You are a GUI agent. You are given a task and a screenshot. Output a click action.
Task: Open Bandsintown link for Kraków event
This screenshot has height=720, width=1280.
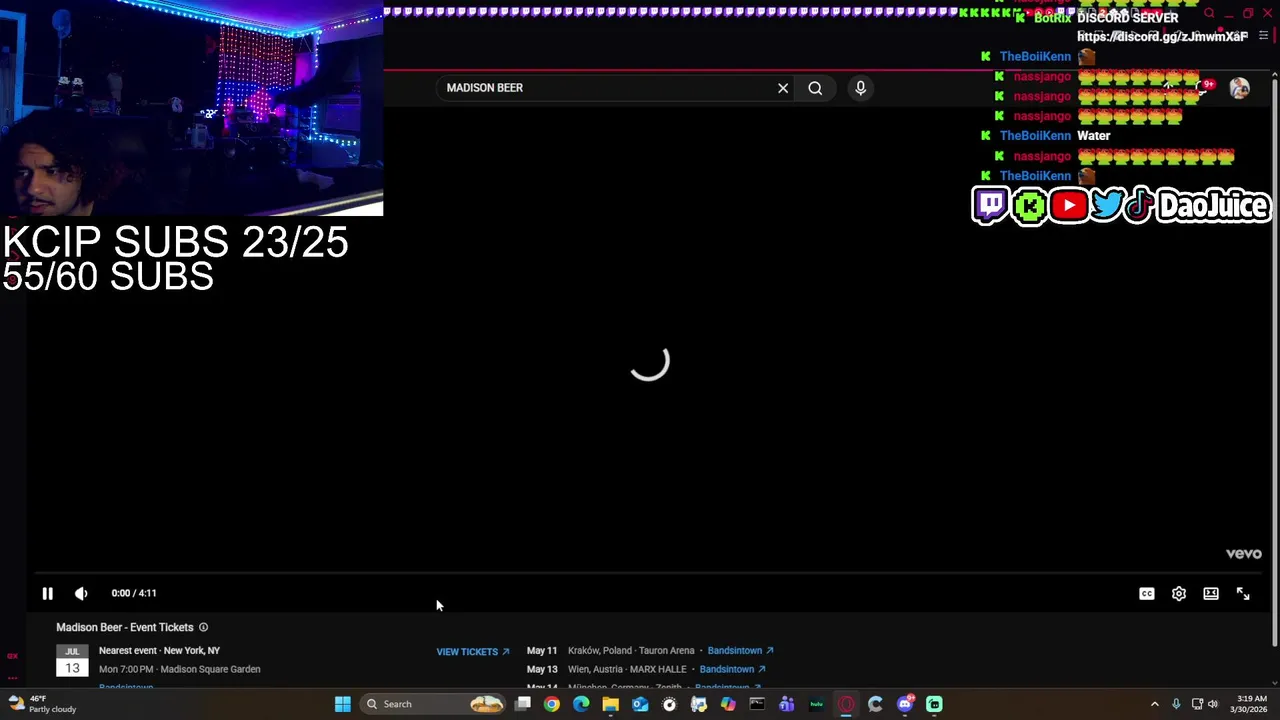coord(740,650)
